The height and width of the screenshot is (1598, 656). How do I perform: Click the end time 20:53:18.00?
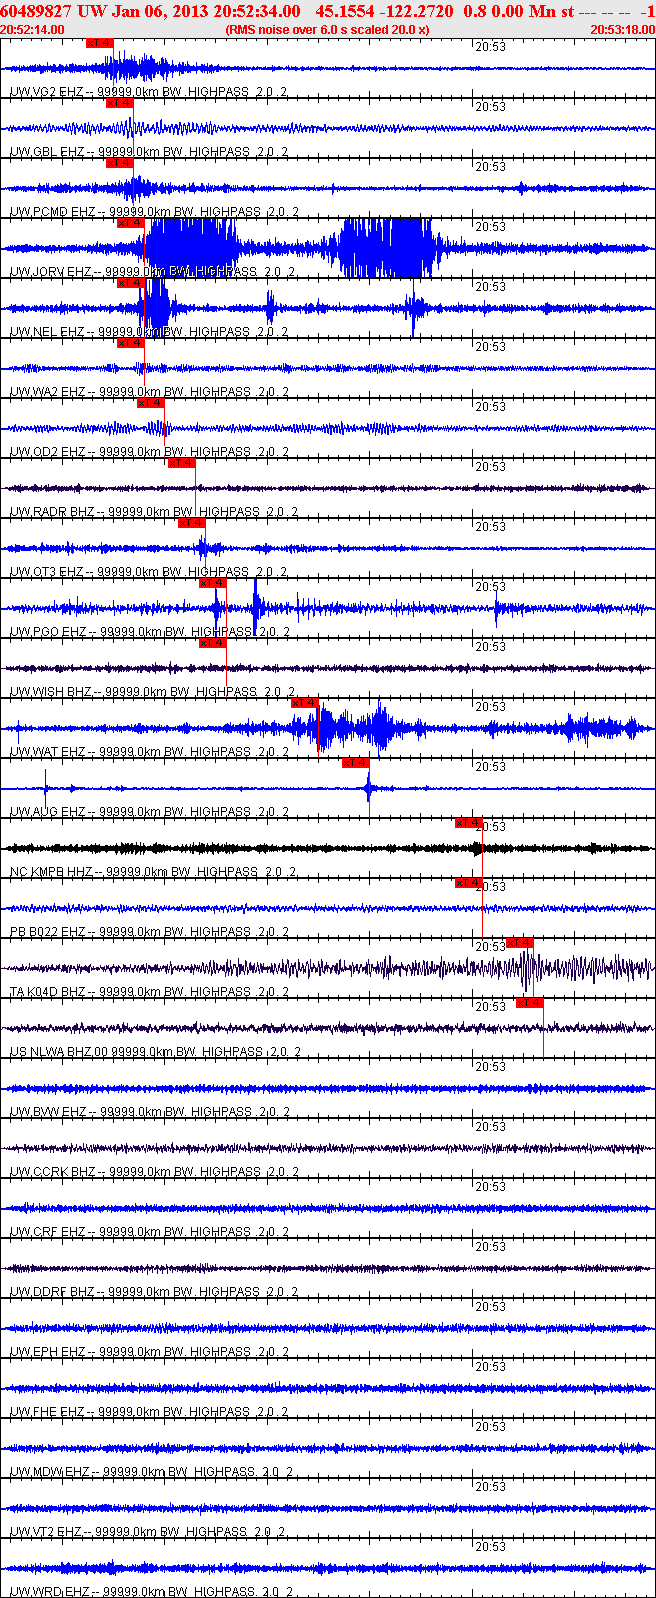(x=623, y=29)
